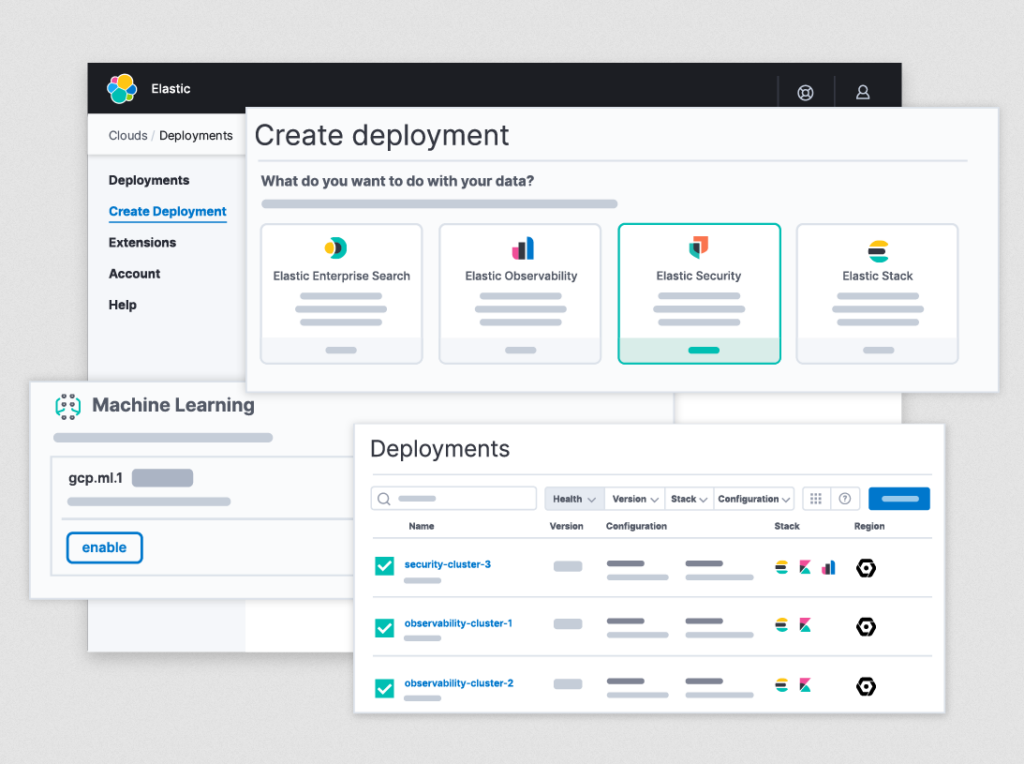Click the Deployments search input field
Image resolution: width=1024 pixels, height=764 pixels.
[454, 499]
